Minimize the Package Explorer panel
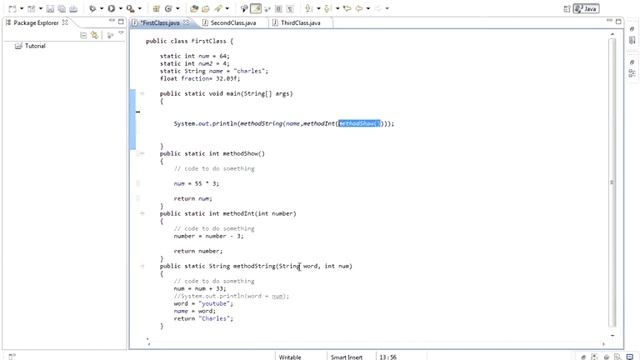Viewport: 640px width, 360px height. 112,21
